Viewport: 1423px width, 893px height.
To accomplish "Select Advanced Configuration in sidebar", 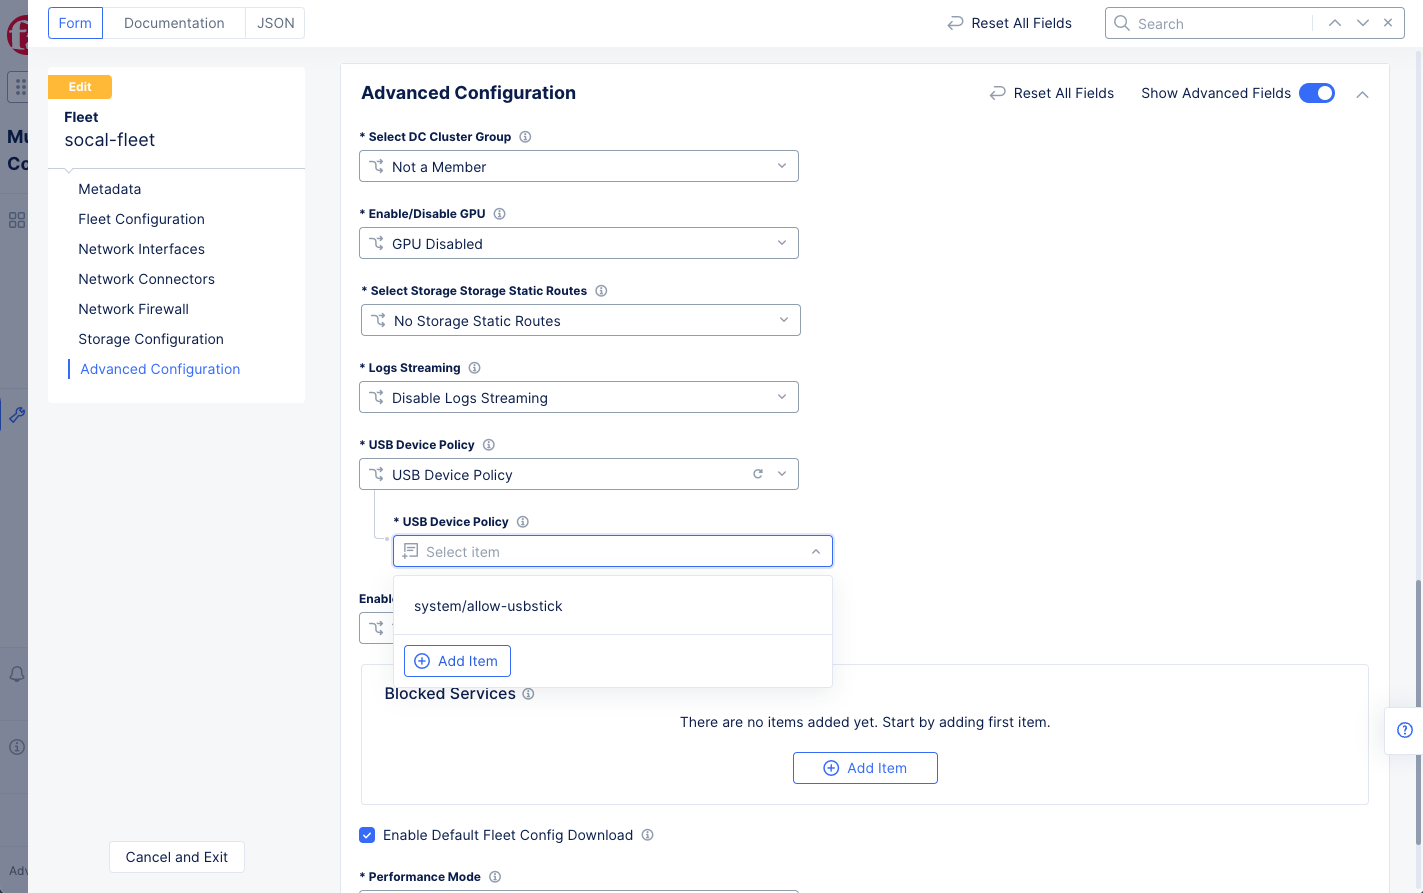I will (160, 369).
